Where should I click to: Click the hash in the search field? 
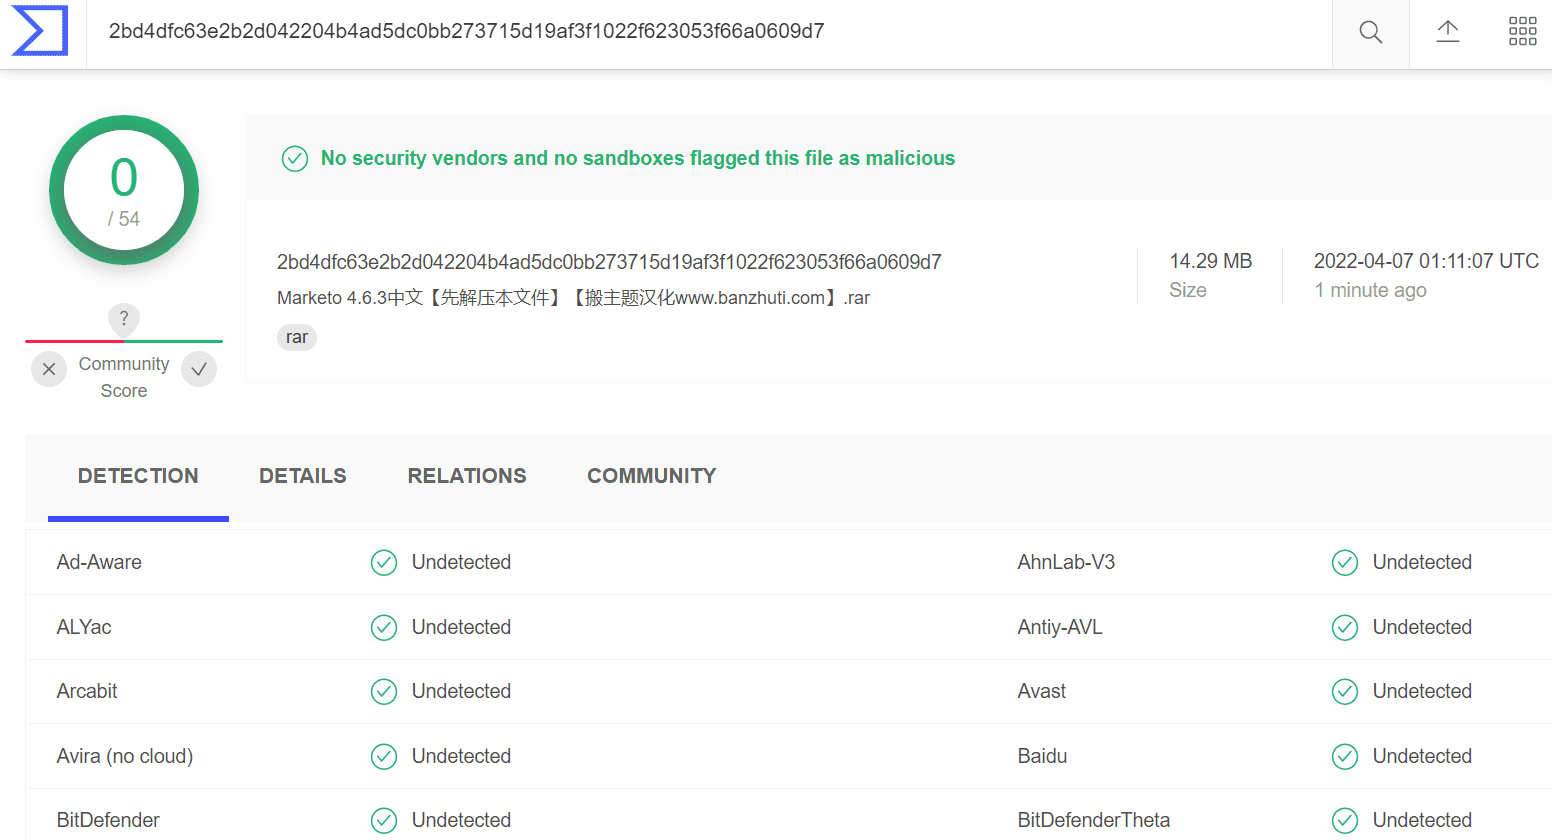467,31
